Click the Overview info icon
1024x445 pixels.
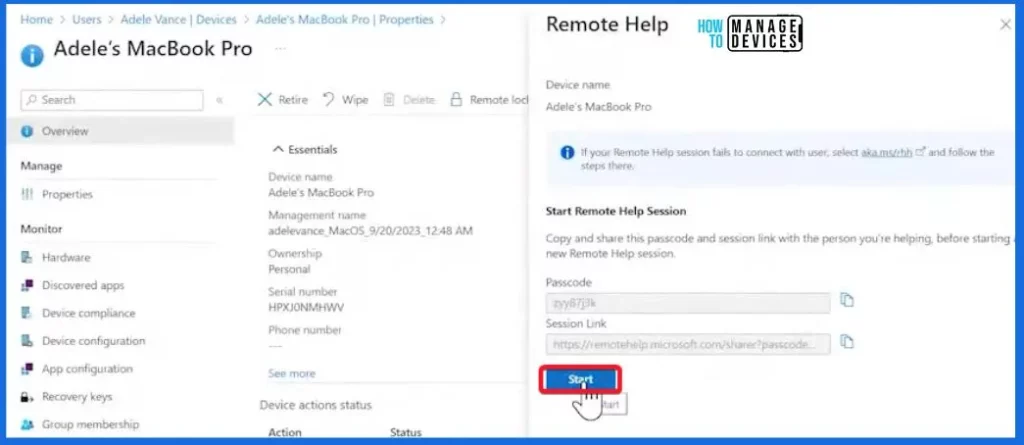click(x=27, y=131)
